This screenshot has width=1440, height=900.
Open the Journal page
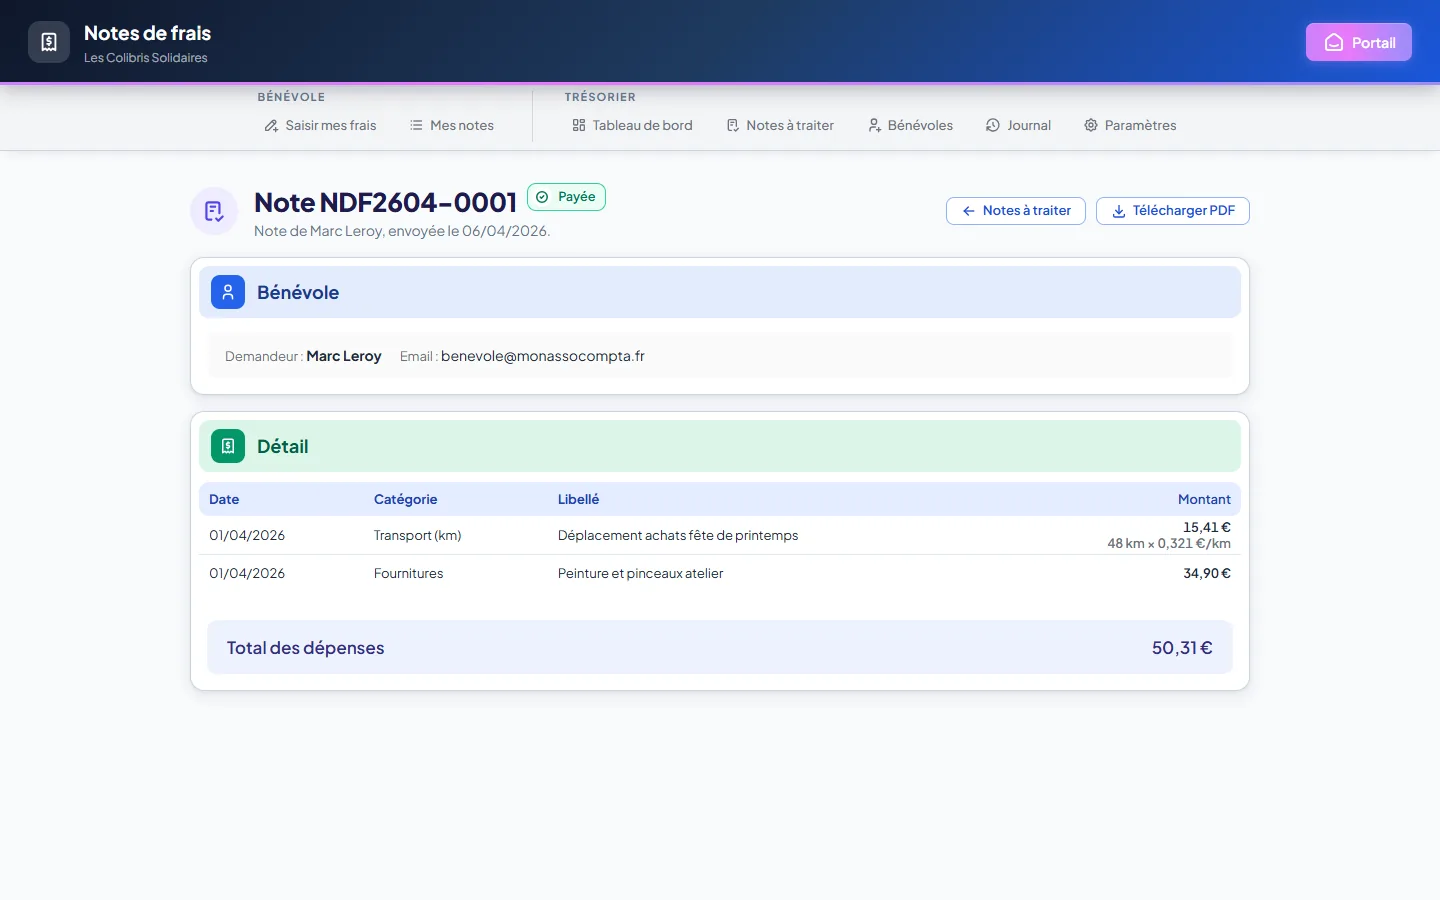1018,125
